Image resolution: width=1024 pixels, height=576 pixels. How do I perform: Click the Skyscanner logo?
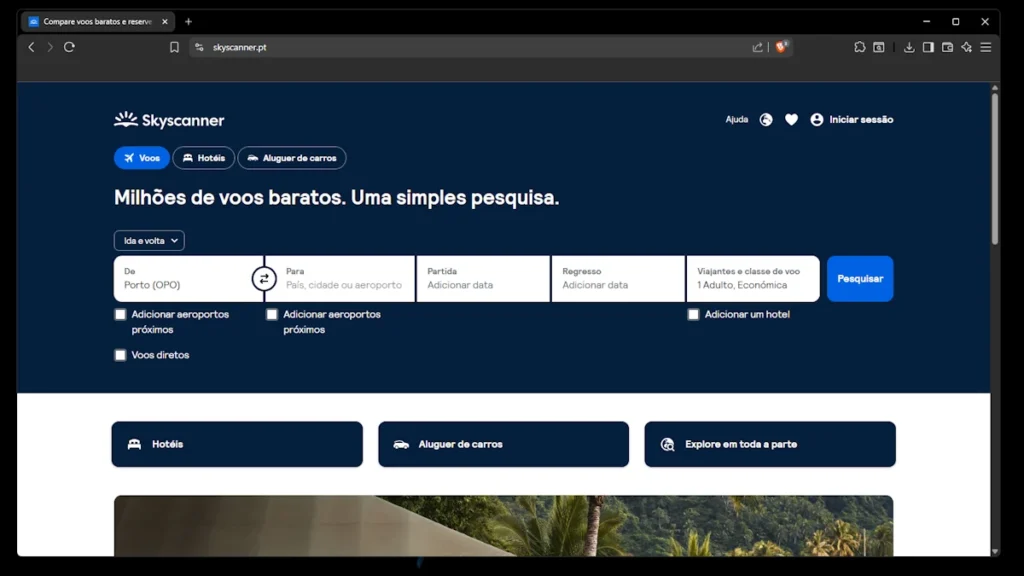pos(169,120)
